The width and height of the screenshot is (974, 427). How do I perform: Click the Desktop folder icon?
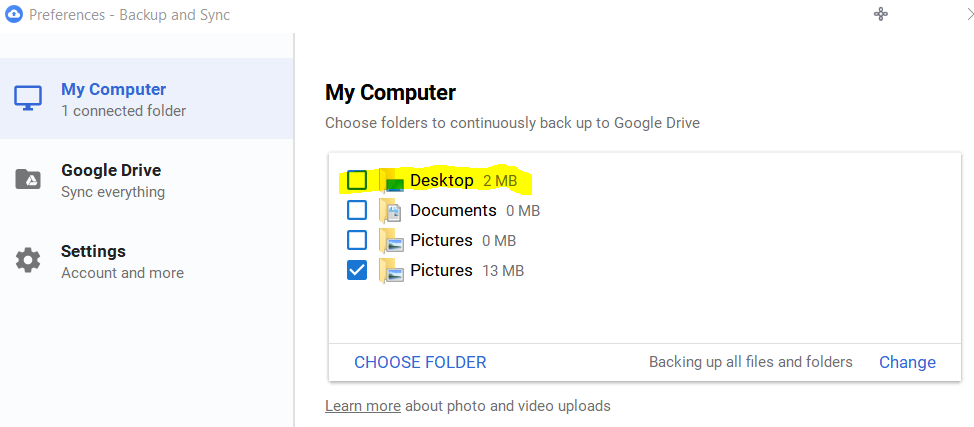pyautogui.click(x=391, y=181)
